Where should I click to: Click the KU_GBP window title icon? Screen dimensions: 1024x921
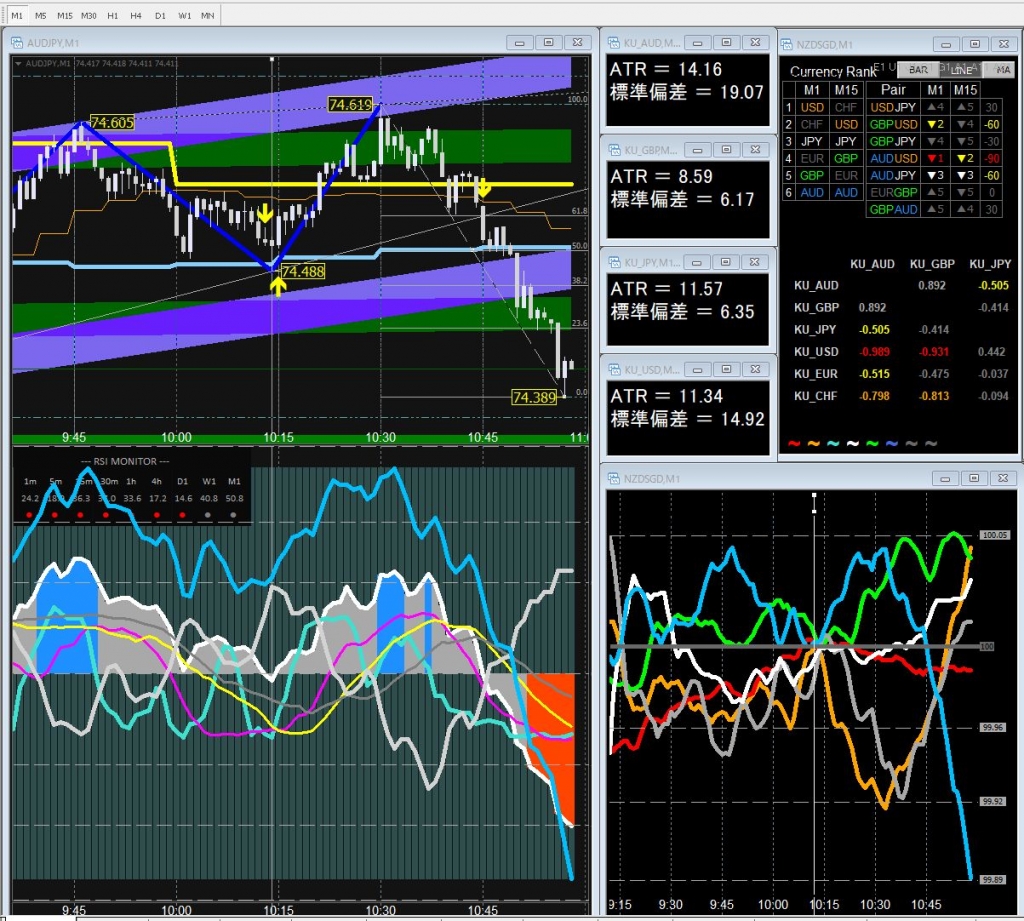point(613,150)
